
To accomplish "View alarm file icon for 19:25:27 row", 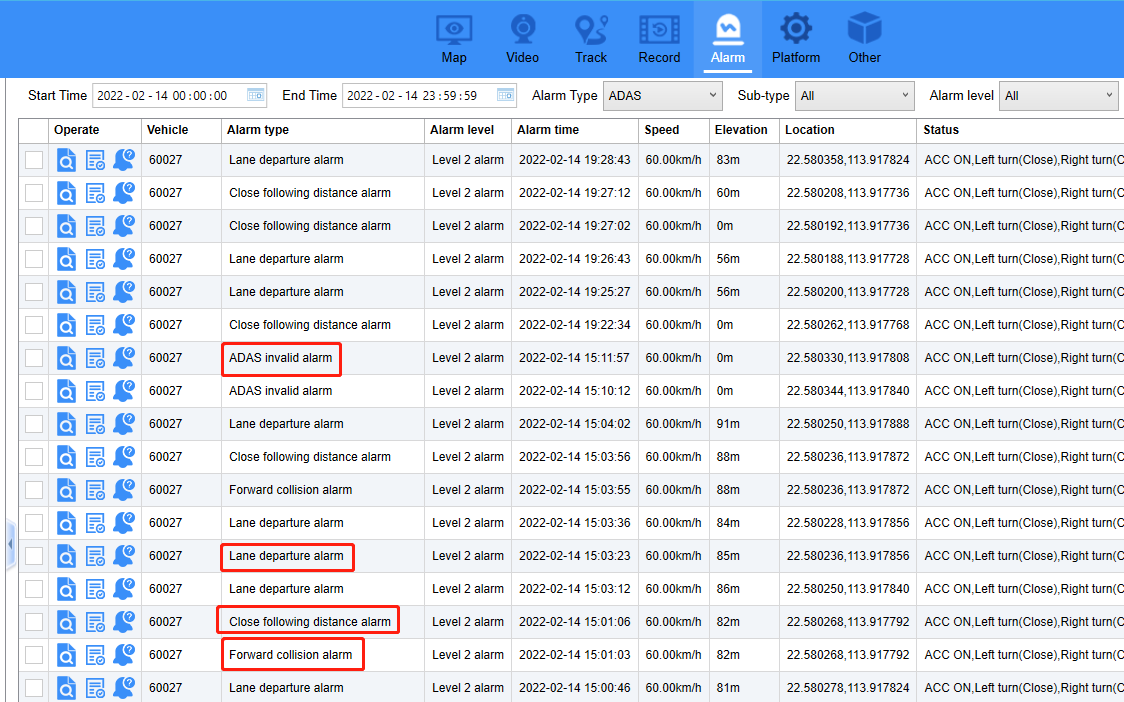I will pos(66,292).
